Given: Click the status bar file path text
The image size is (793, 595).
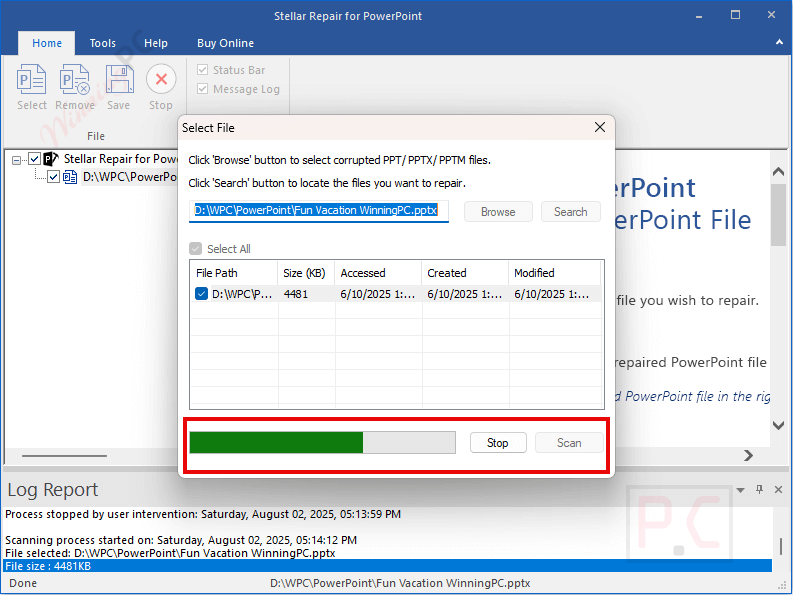Looking at the screenshot, I should pos(400,583).
